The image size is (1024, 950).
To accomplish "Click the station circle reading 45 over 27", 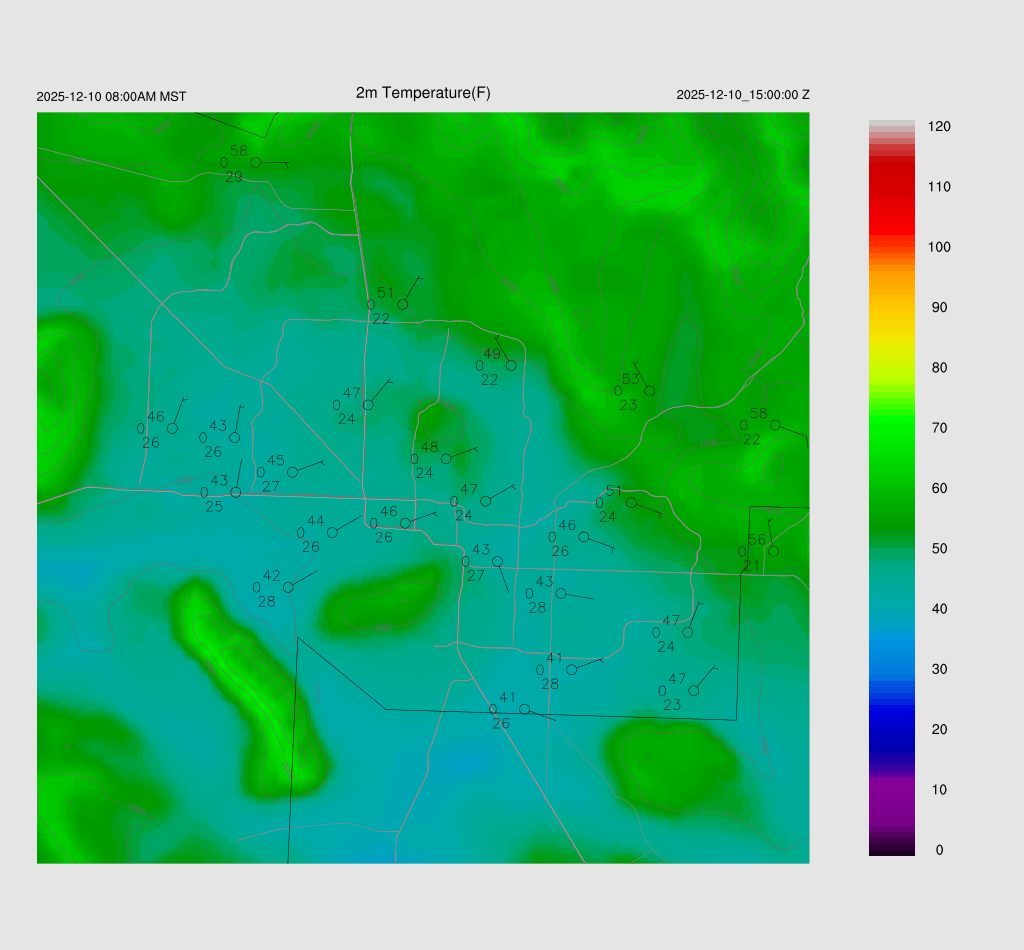I will [x=292, y=472].
